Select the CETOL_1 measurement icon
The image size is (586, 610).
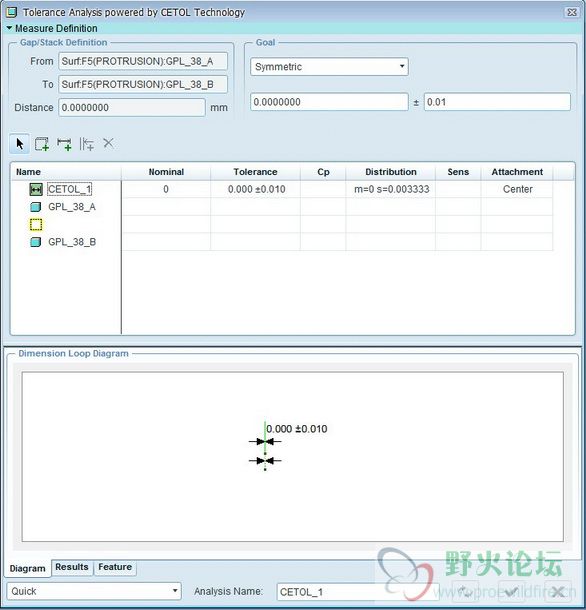[36, 189]
